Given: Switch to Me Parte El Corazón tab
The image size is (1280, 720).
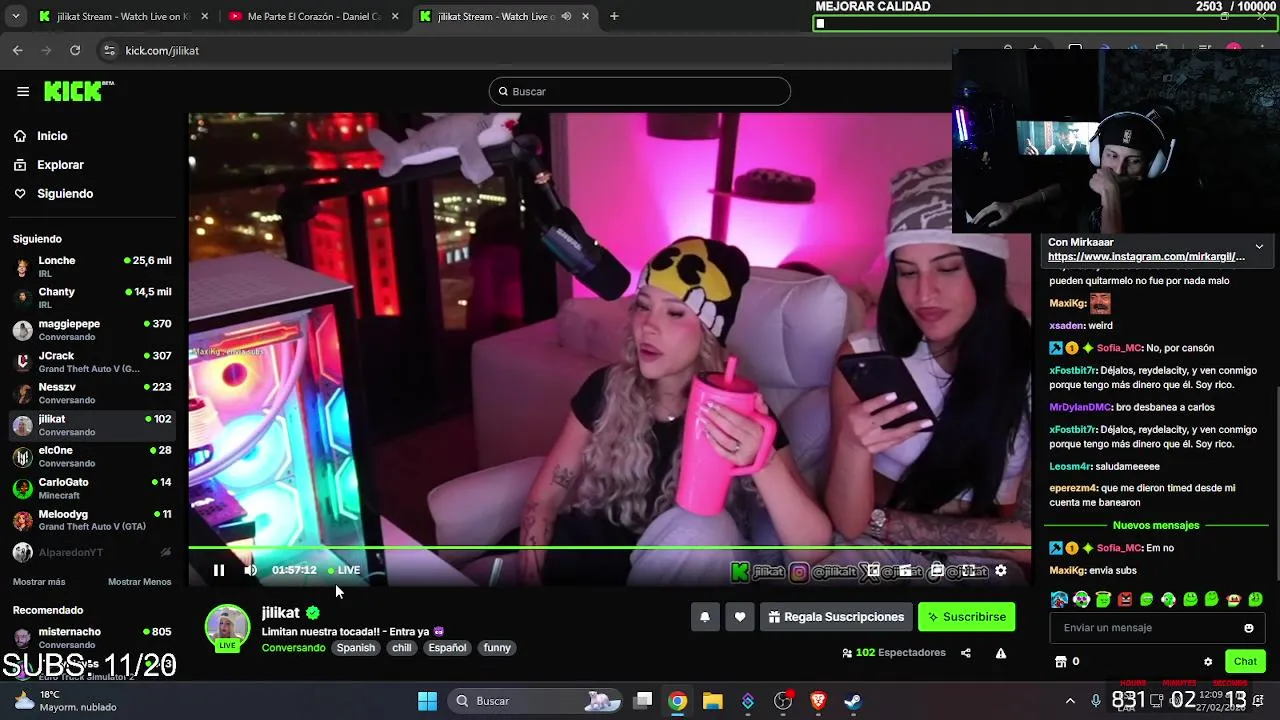Looking at the screenshot, I should coord(314,16).
